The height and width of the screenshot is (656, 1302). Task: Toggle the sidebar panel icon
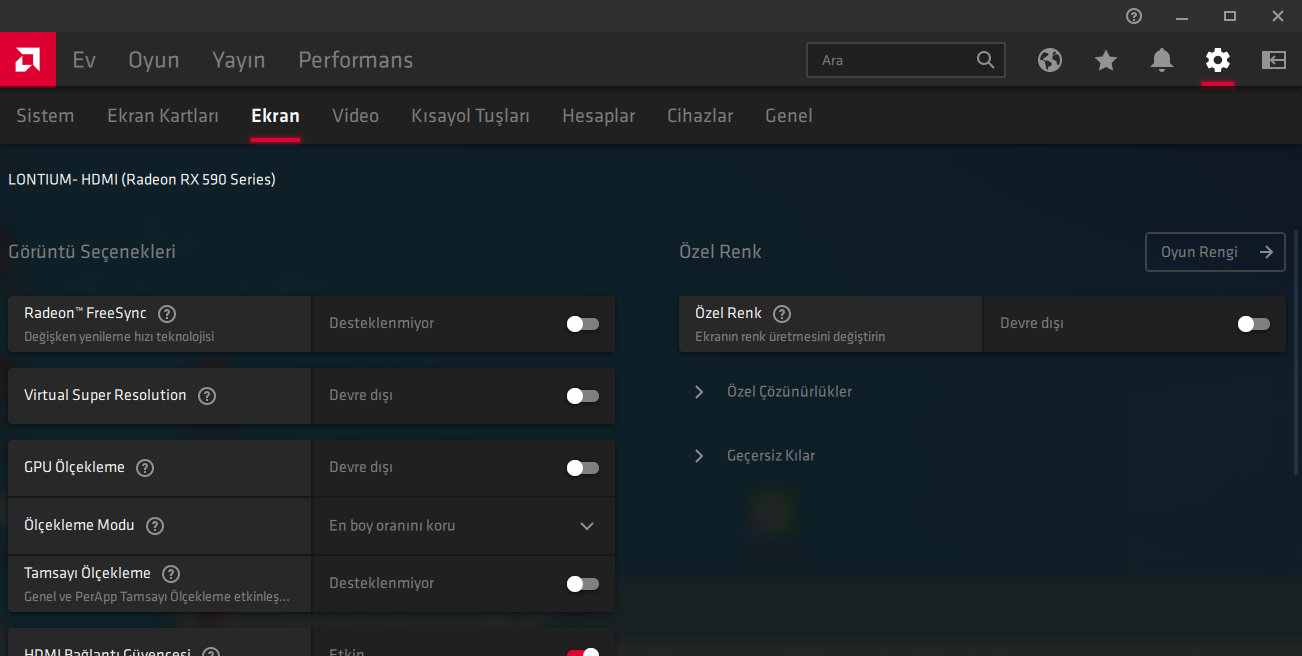coord(1273,60)
